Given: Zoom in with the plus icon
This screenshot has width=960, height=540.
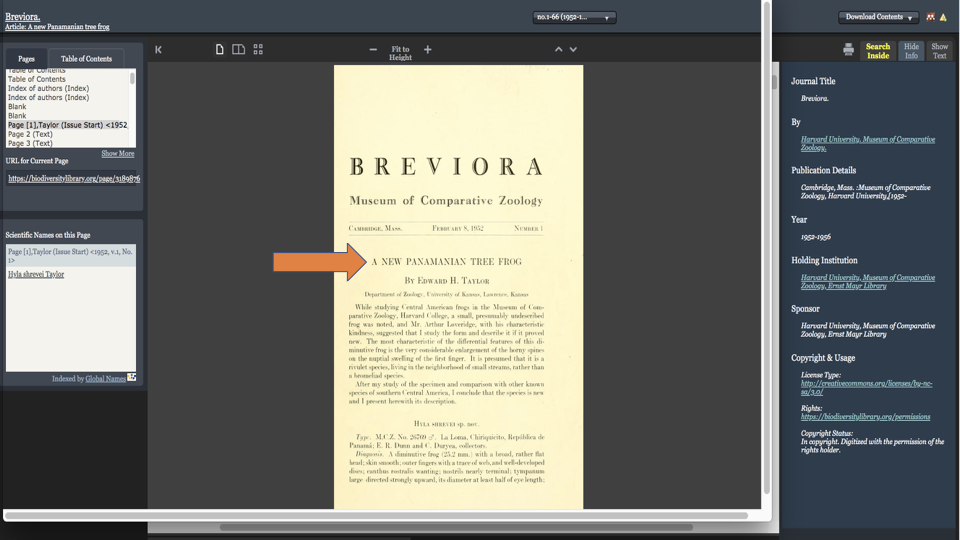Looking at the screenshot, I should pyautogui.click(x=427, y=49).
